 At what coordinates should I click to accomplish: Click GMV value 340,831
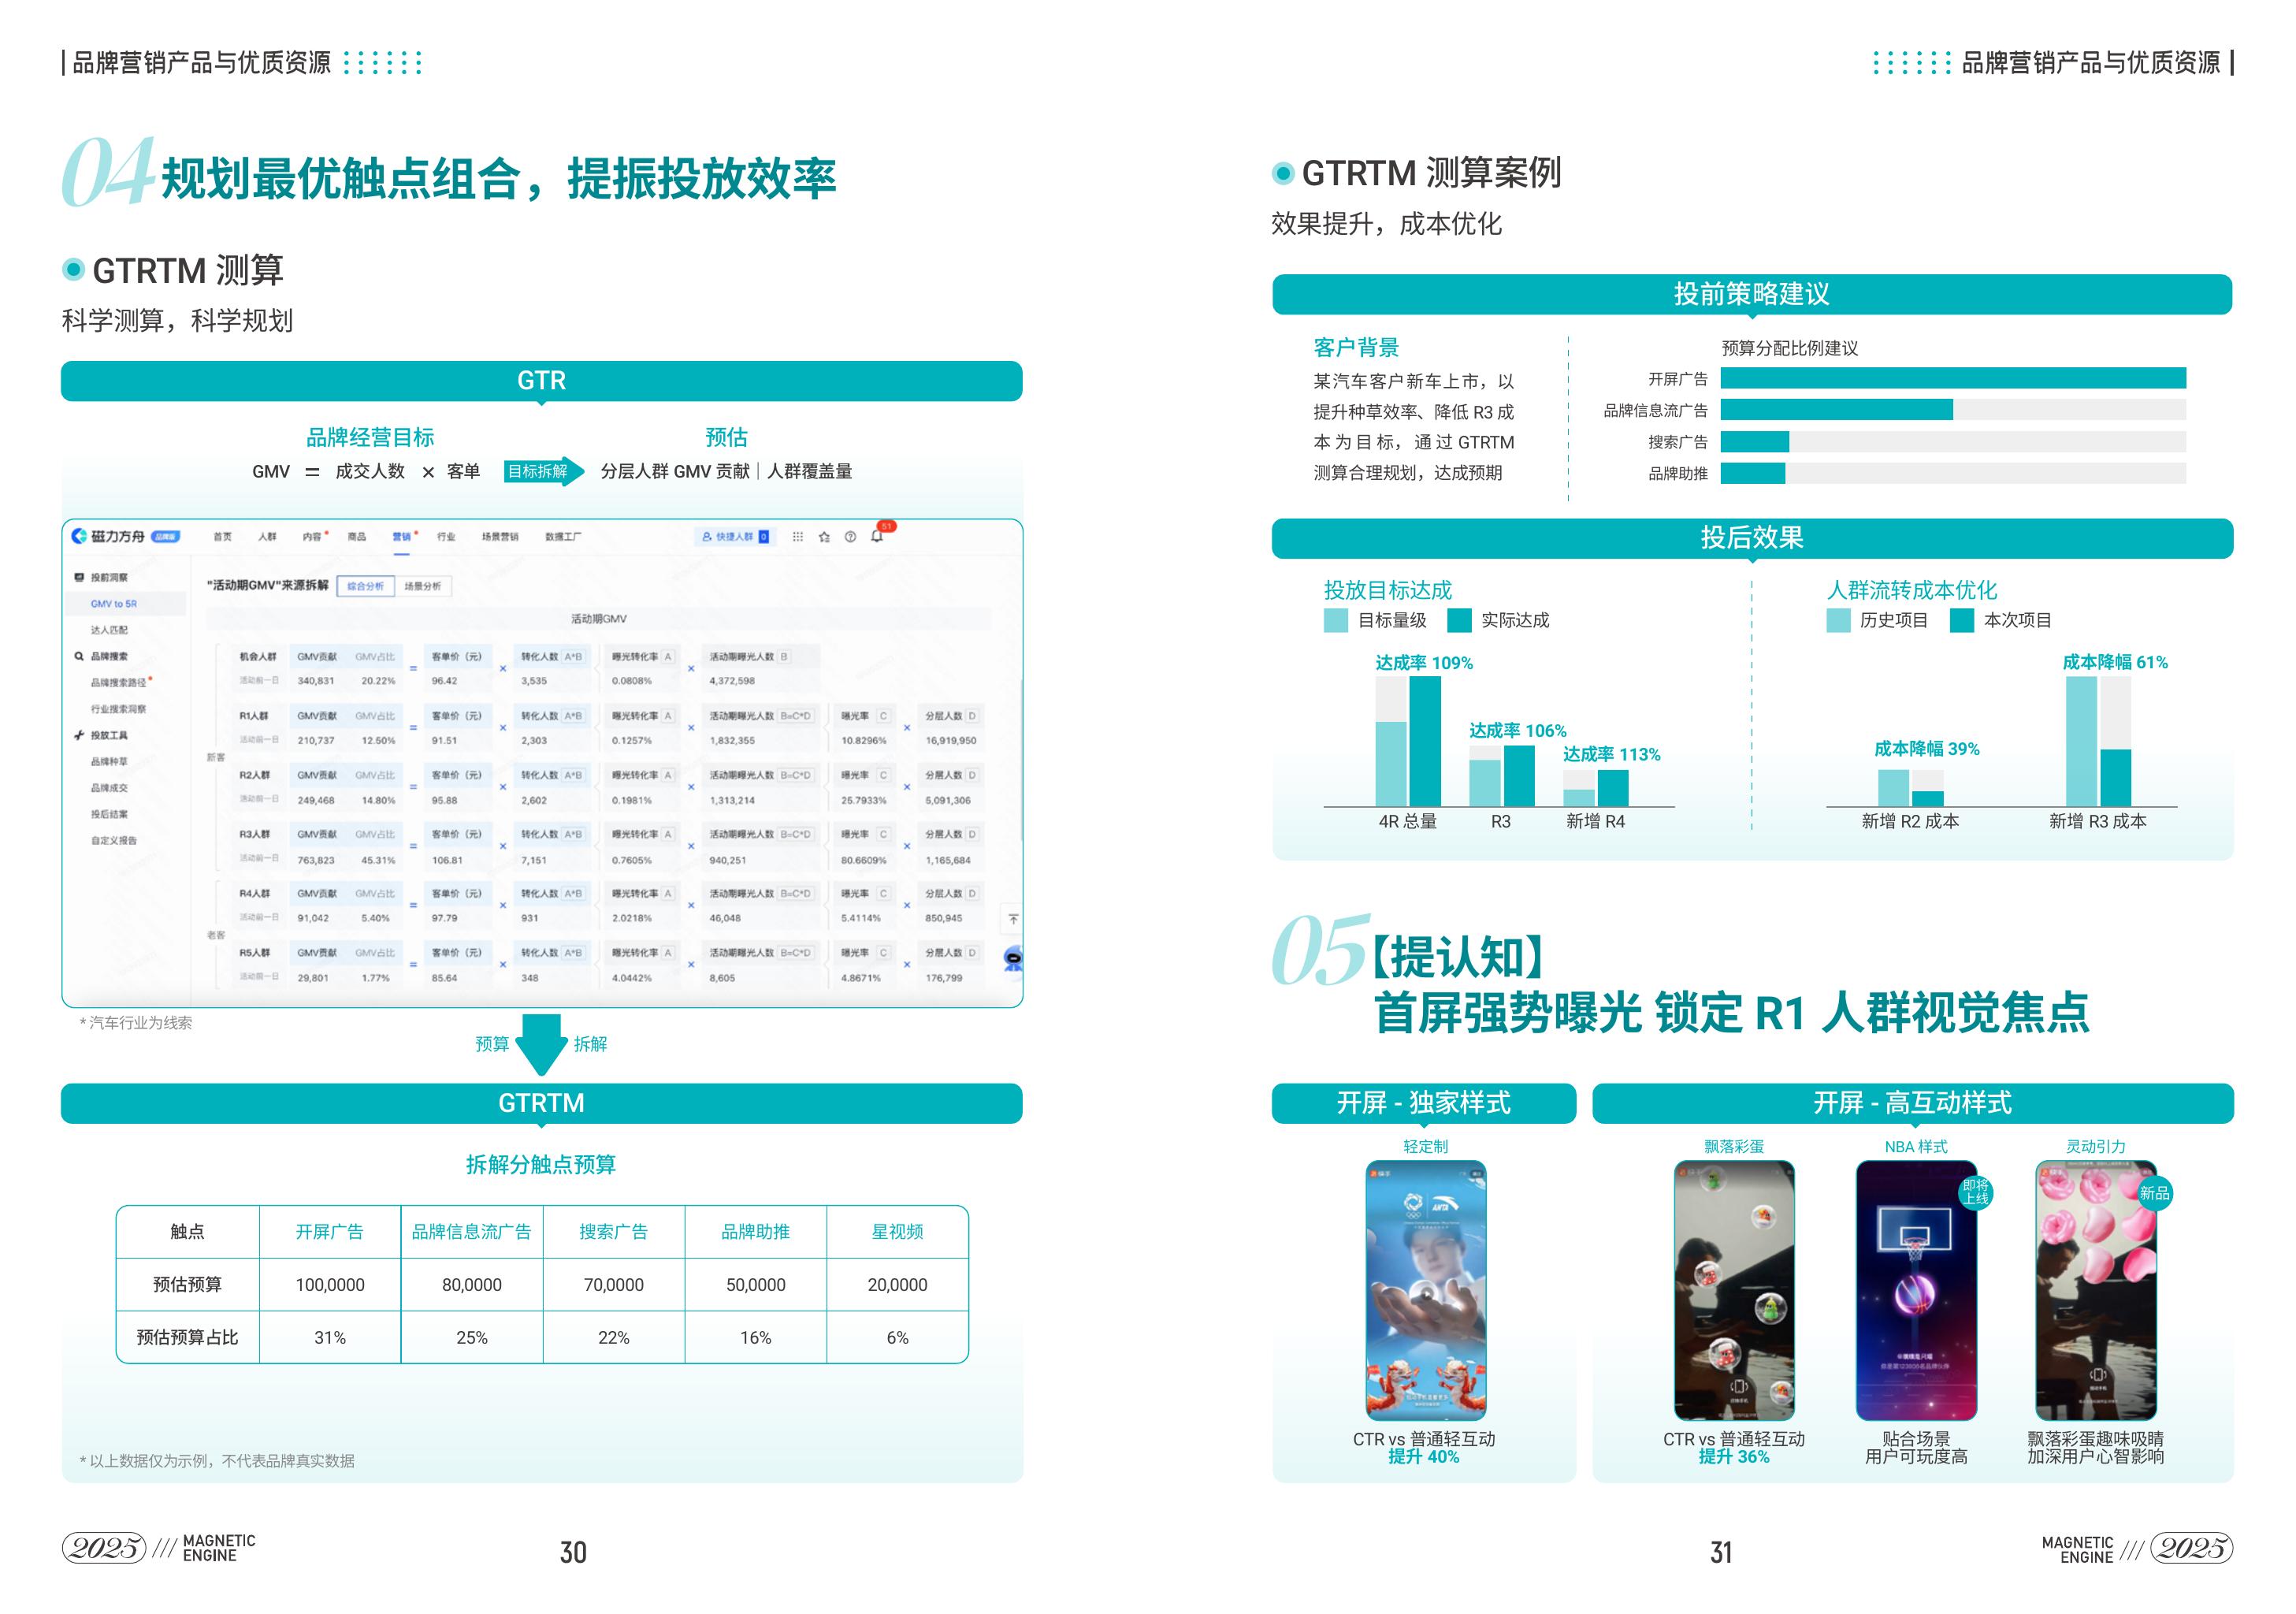coord(316,681)
